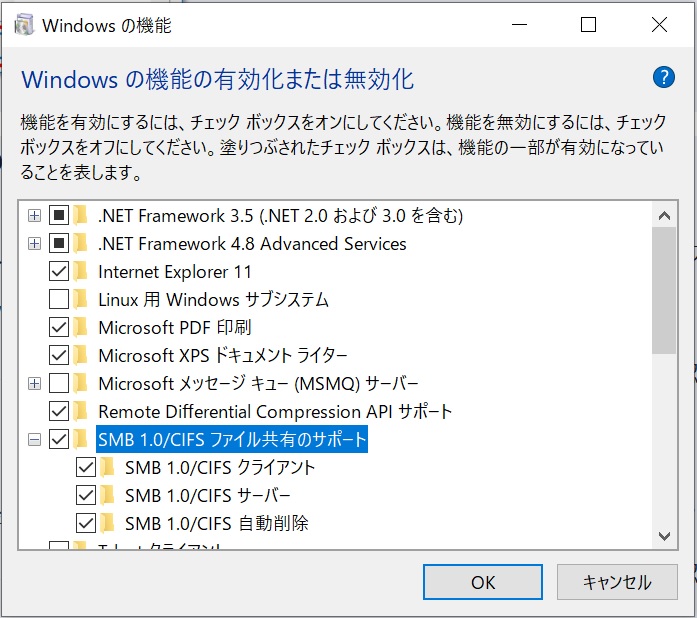Select the Remote Differential Compression API サポート item
This screenshot has height=618, width=697.
click(275, 411)
